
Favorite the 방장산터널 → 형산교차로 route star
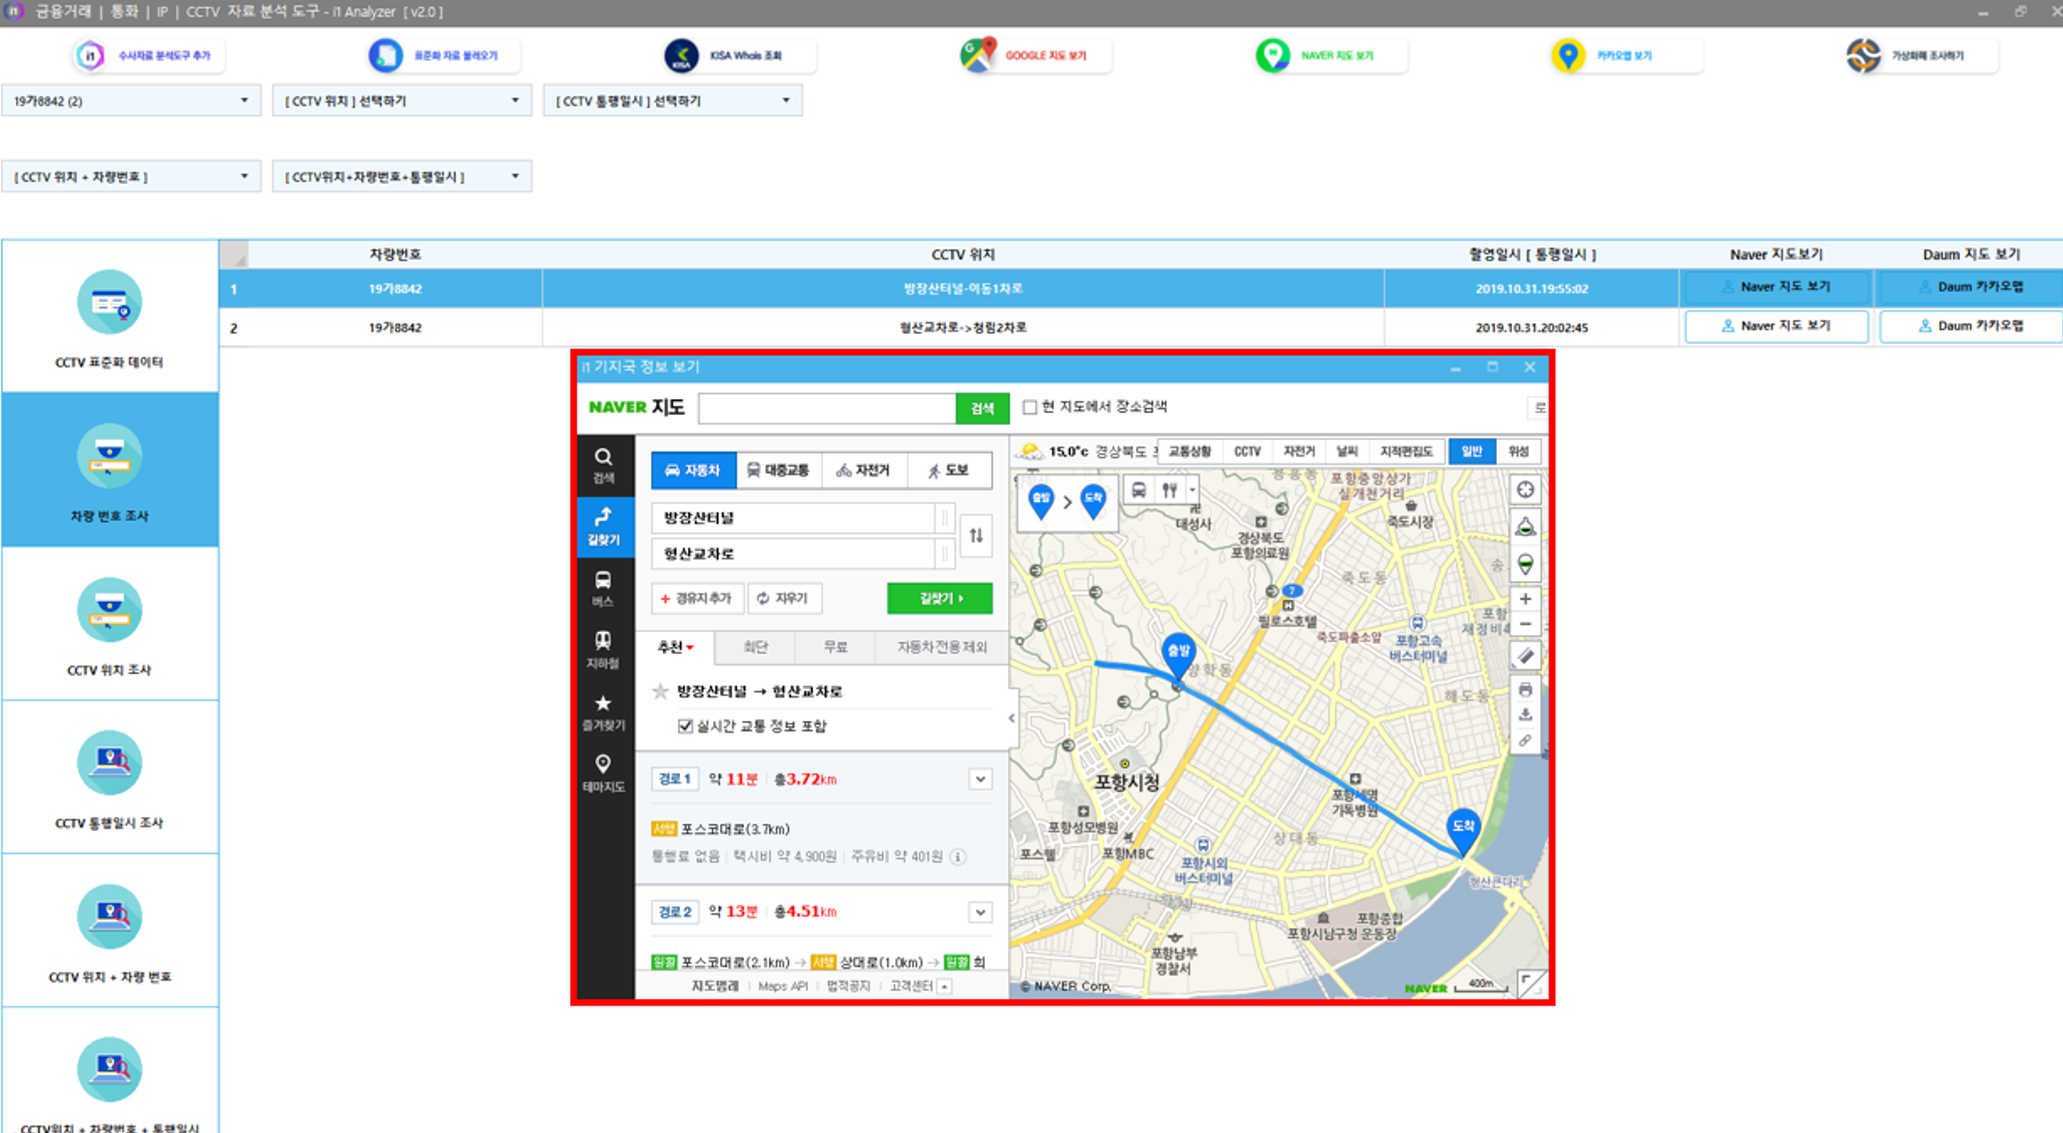660,691
